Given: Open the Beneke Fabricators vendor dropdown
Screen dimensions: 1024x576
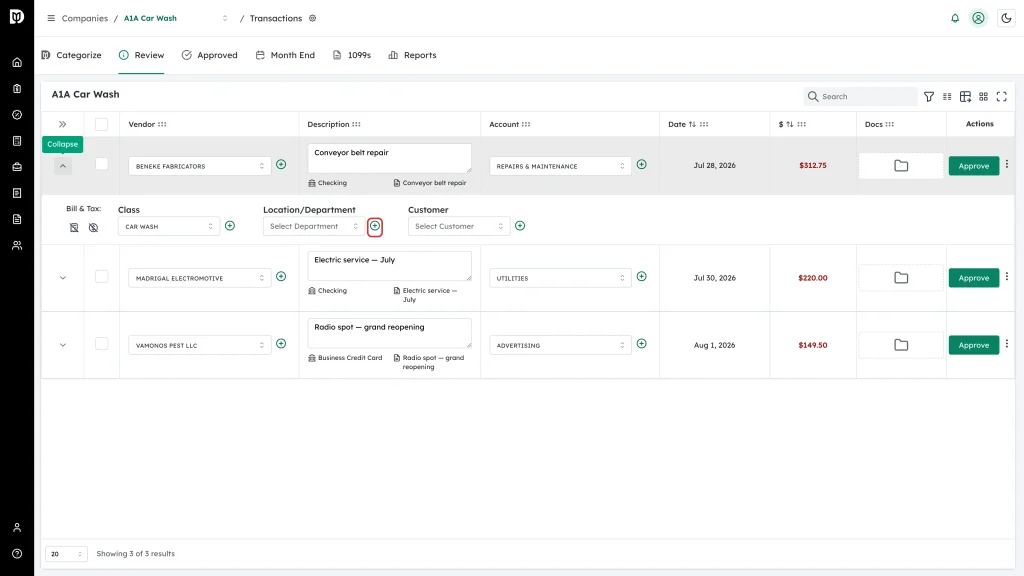Looking at the screenshot, I should pos(200,167).
